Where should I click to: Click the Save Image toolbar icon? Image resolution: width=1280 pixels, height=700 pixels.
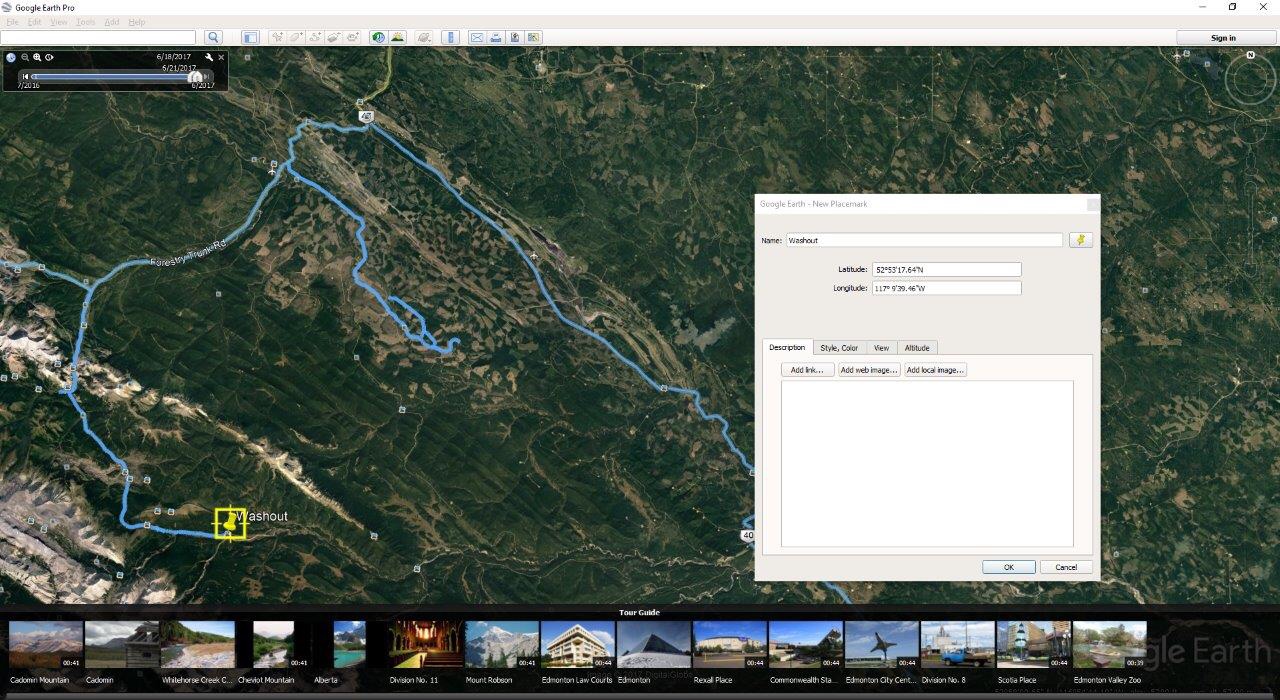tap(514, 38)
